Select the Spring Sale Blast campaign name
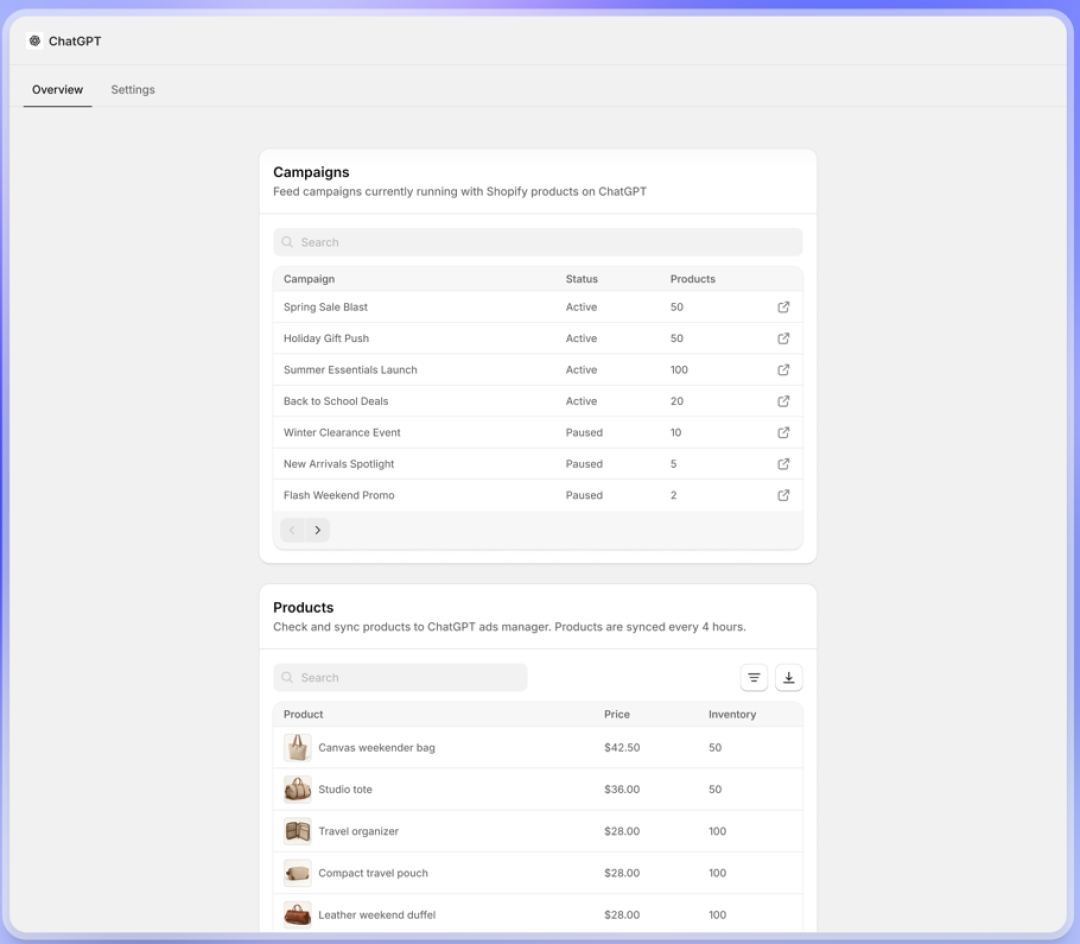Screen dimensions: 1080x944 [x=326, y=307]
